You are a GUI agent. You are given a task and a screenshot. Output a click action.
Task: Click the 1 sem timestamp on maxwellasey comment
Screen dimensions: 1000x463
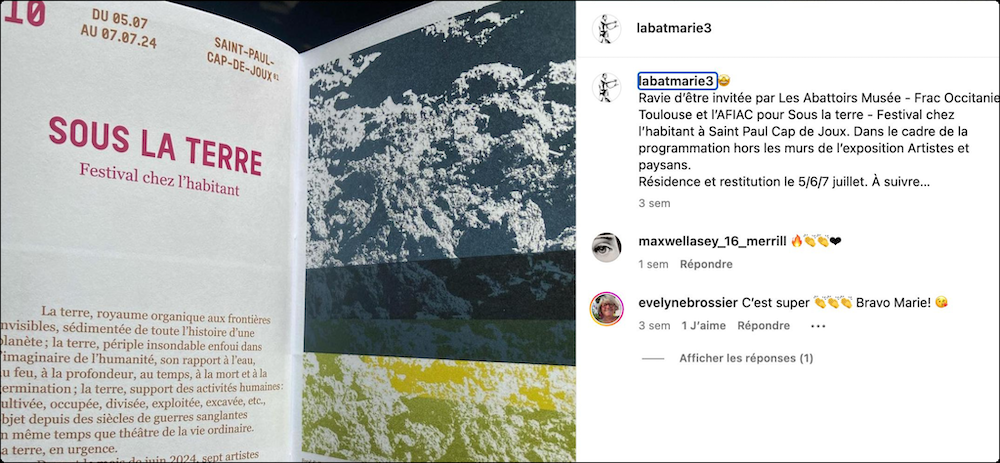coord(653,264)
